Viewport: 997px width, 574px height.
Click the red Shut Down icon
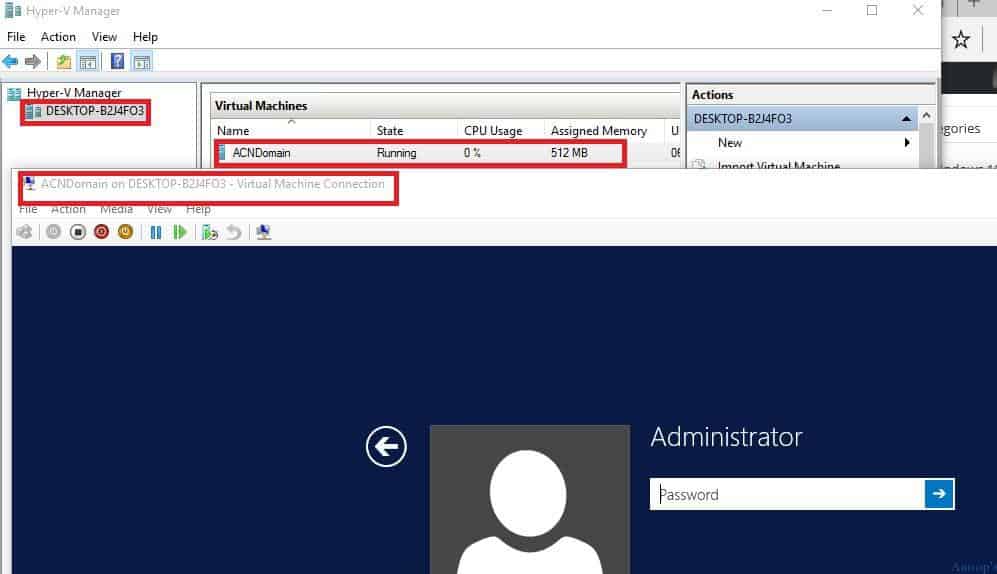[101, 232]
